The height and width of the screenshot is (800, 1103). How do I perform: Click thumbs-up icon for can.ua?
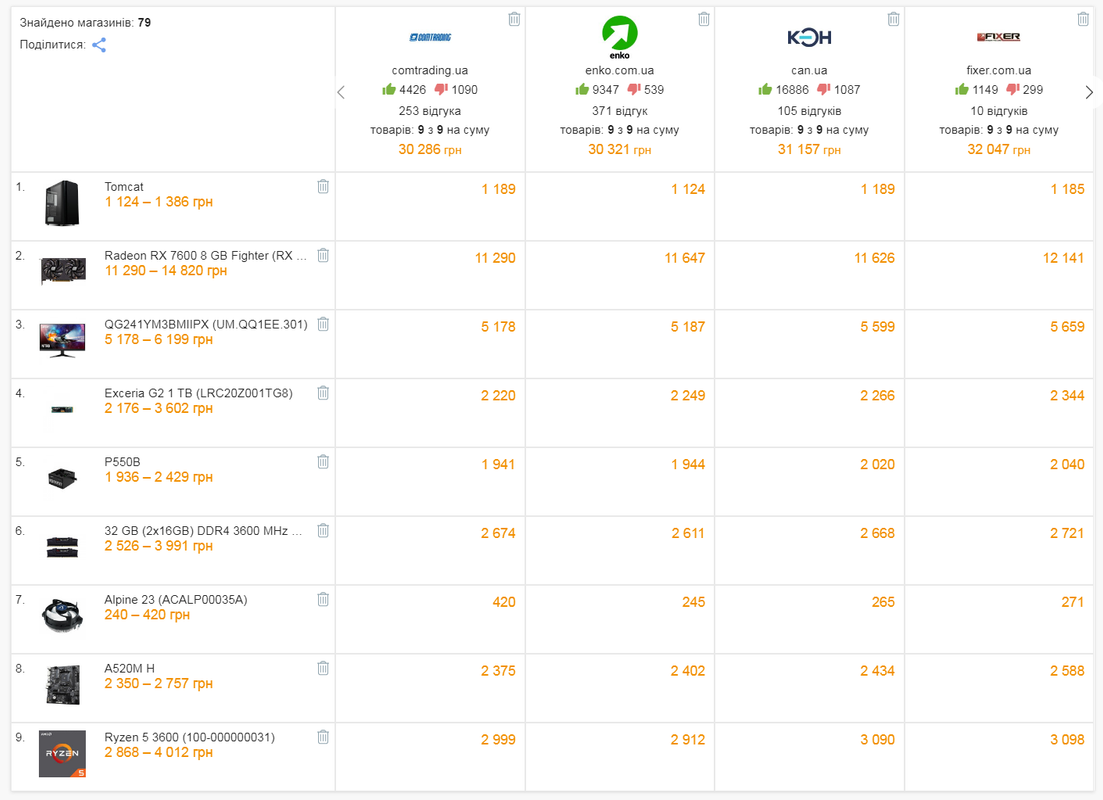(765, 89)
